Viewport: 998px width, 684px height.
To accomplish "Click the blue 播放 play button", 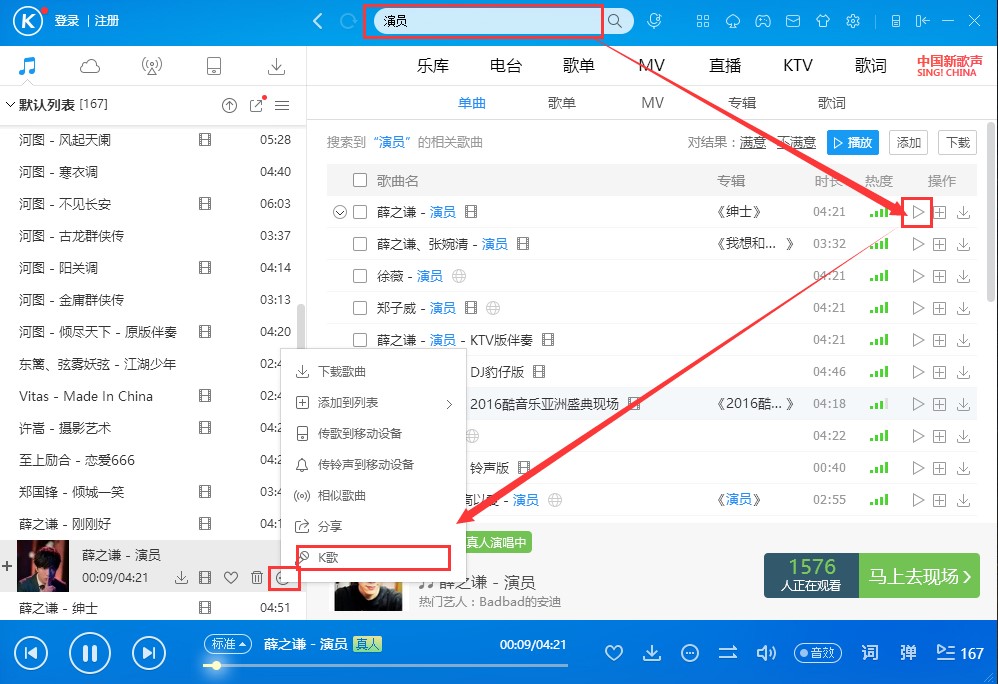I will [852, 142].
